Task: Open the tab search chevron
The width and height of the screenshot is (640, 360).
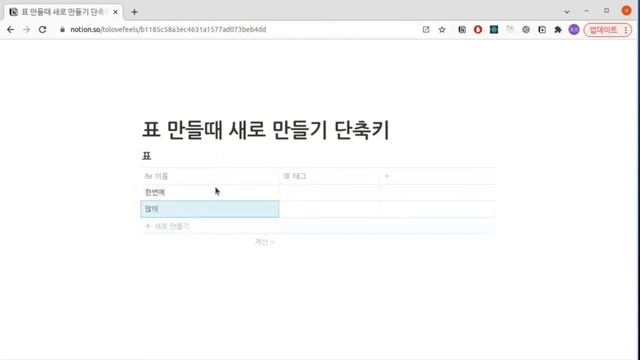Action: [x=567, y=12]
